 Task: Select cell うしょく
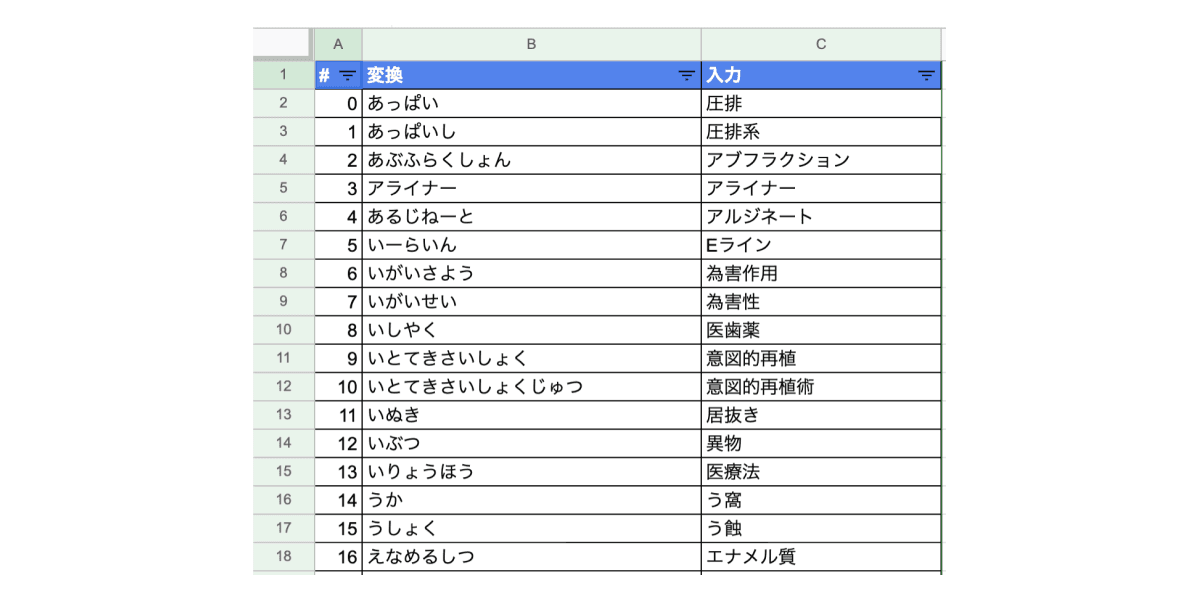pos(532,528)
